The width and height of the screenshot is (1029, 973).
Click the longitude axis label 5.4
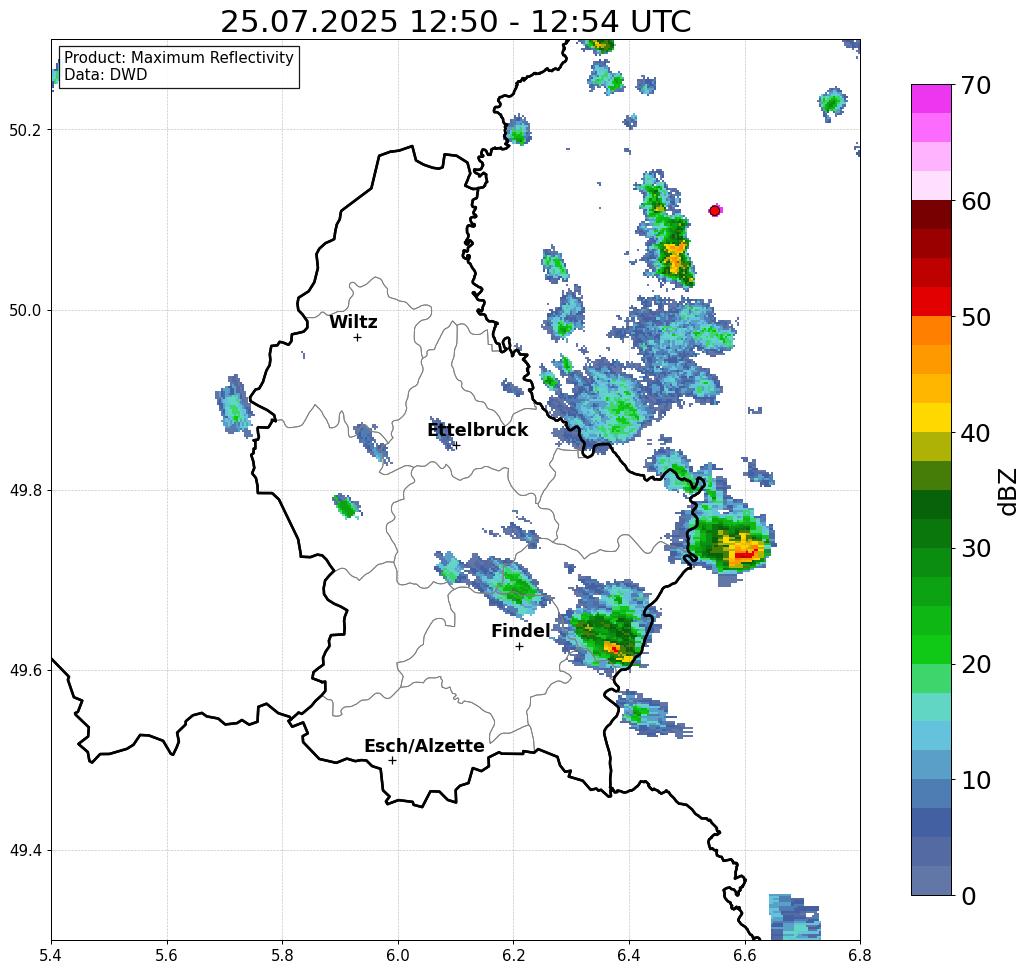click(x=51, y=955)
